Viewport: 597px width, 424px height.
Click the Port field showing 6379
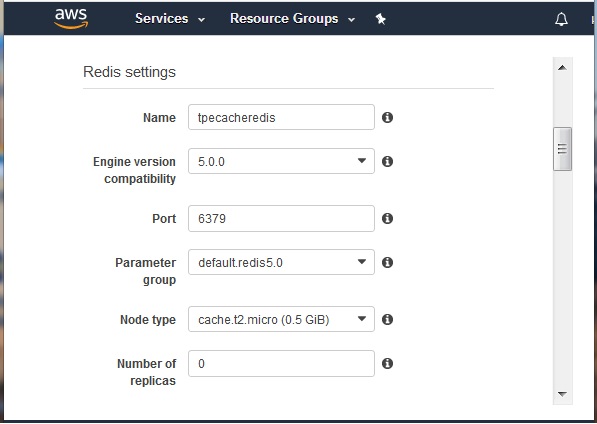pos(281,218)
